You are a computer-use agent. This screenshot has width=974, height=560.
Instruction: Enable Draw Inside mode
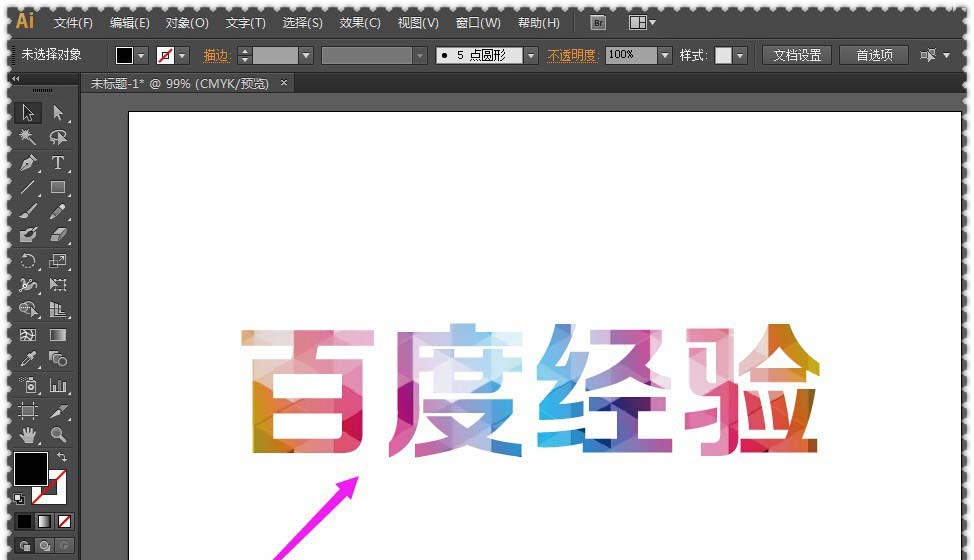[65, 546]
